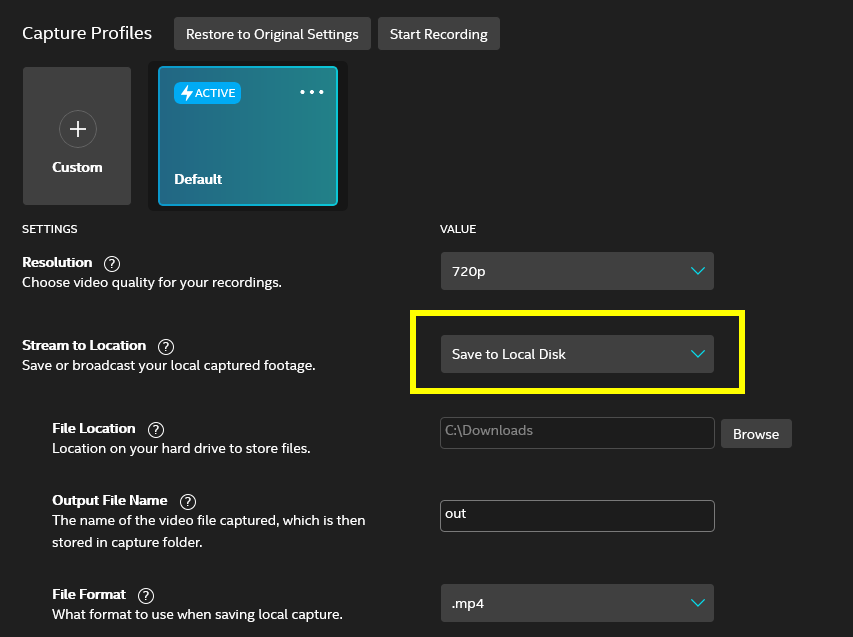Click 'Location on your hard drive to store files.'
The width and height of the screenshot is (853, 637).
181,449
